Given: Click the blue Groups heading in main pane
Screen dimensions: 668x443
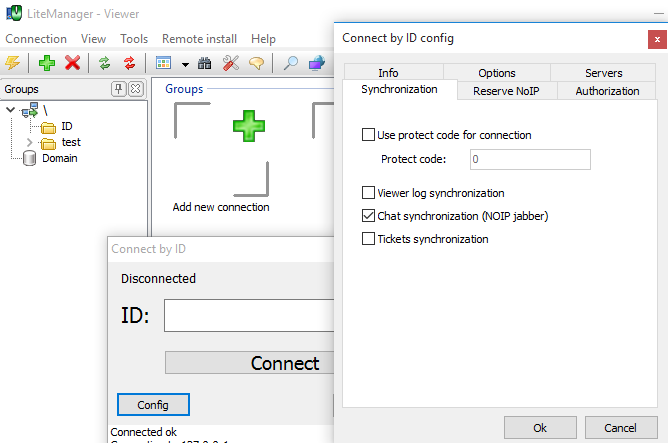Looking at the screenshot, I should [184, 89].
